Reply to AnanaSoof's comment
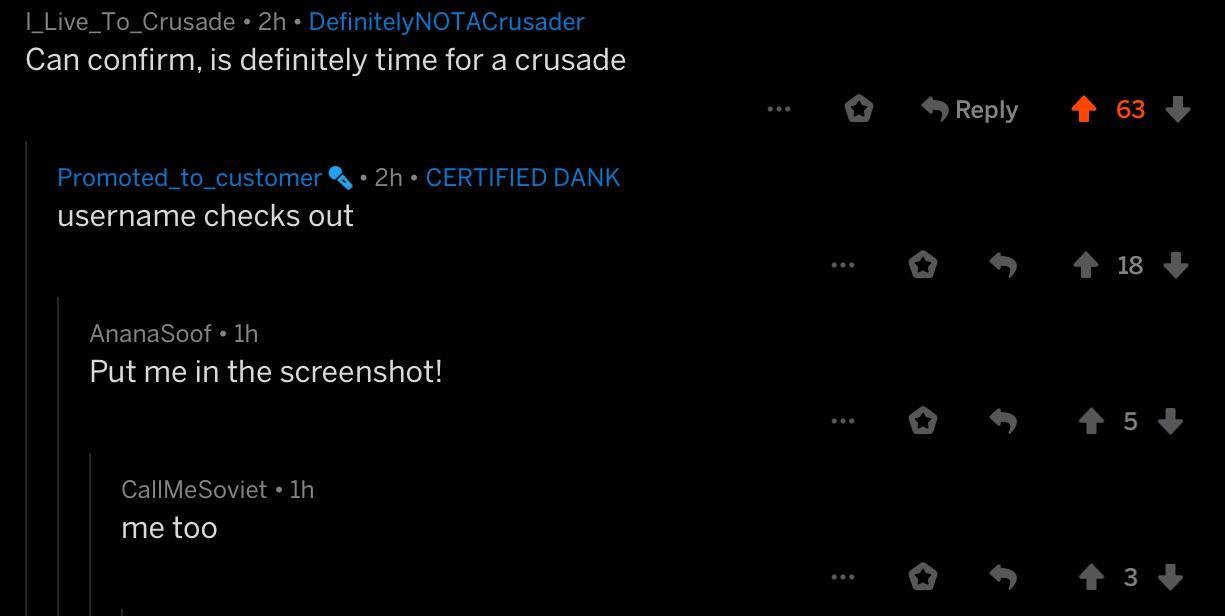The height and width of the screenshot is (616, 1225). pyautogui.click(x=1002, y=421)
